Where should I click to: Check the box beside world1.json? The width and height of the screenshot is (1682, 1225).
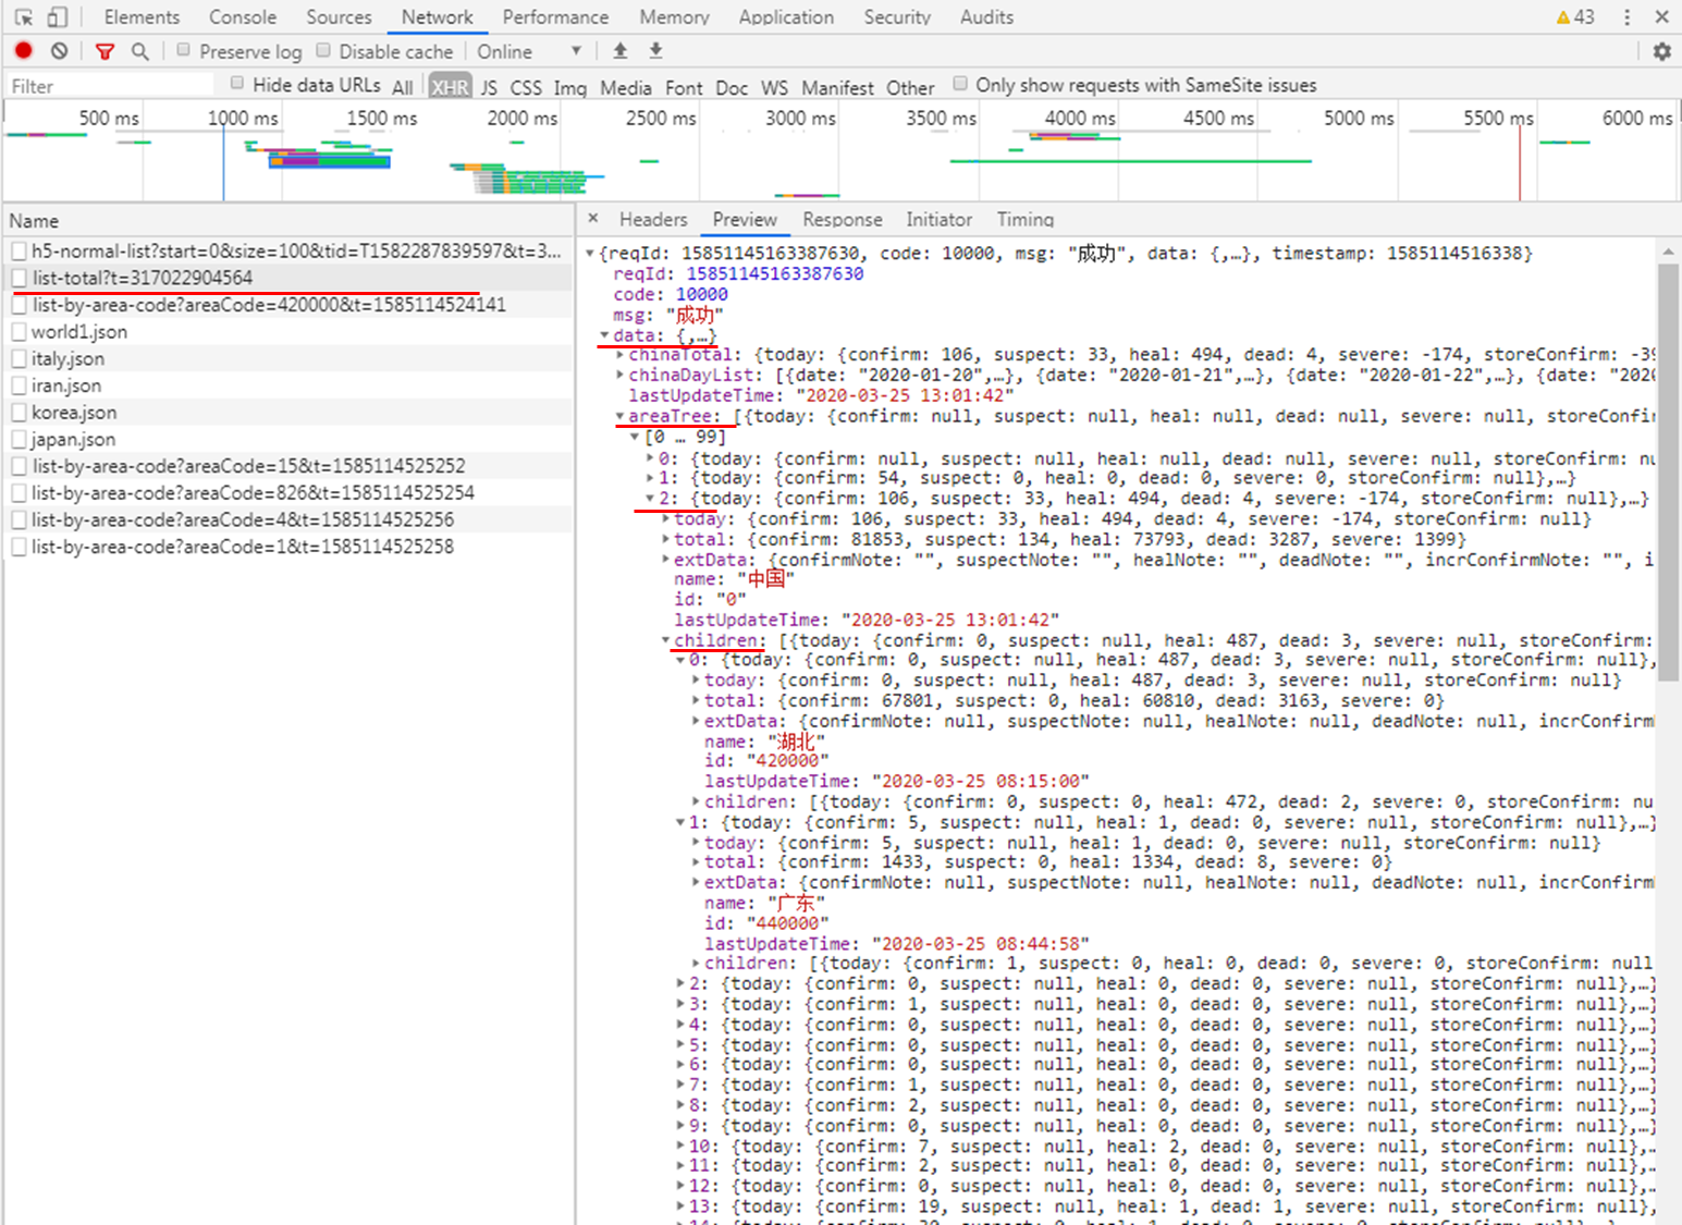pos(19,332)
